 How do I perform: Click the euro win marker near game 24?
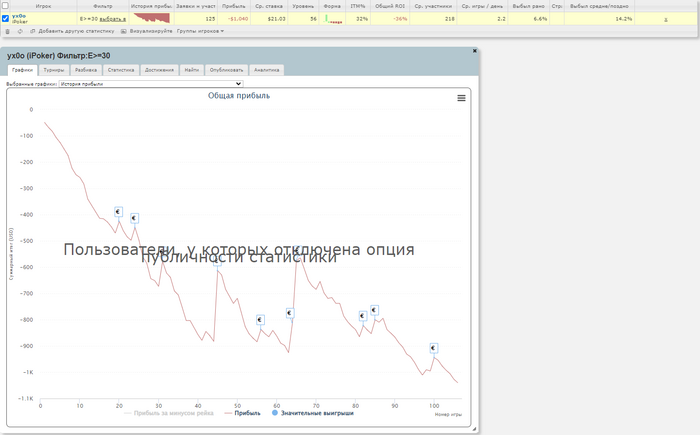[x=134, y=218]
